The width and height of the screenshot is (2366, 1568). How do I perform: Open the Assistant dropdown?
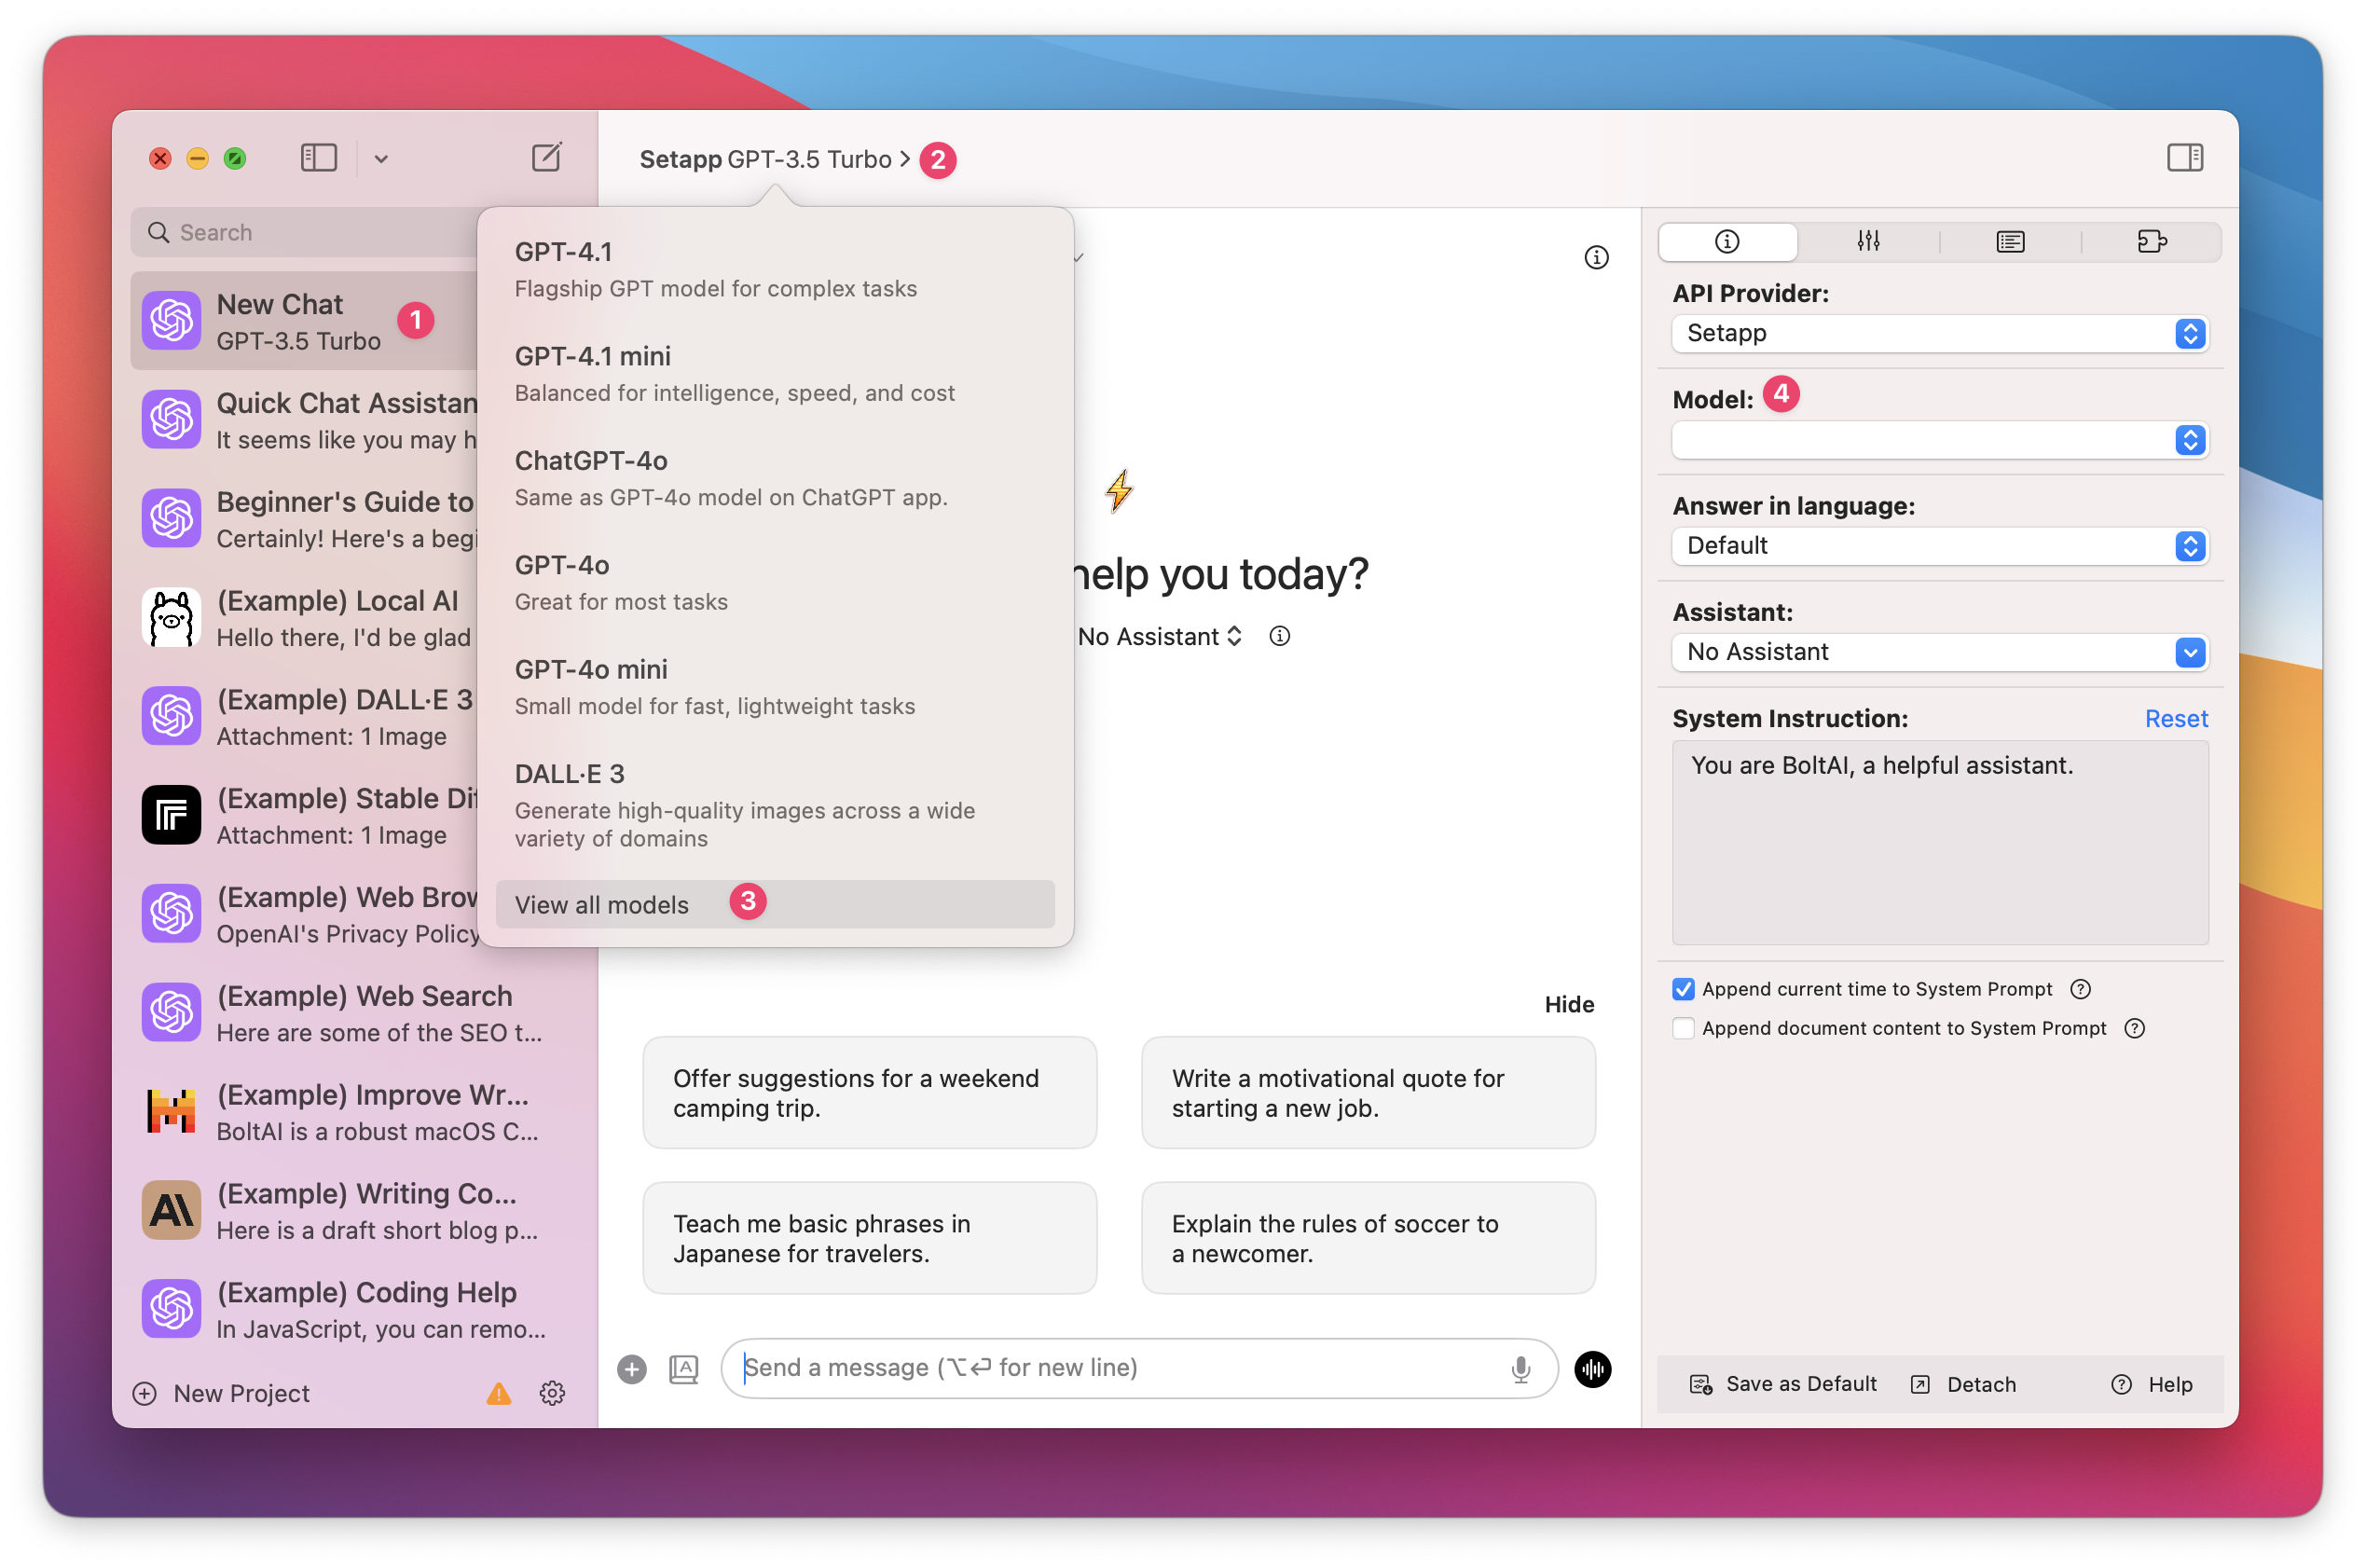click(x=1938, y=652)
